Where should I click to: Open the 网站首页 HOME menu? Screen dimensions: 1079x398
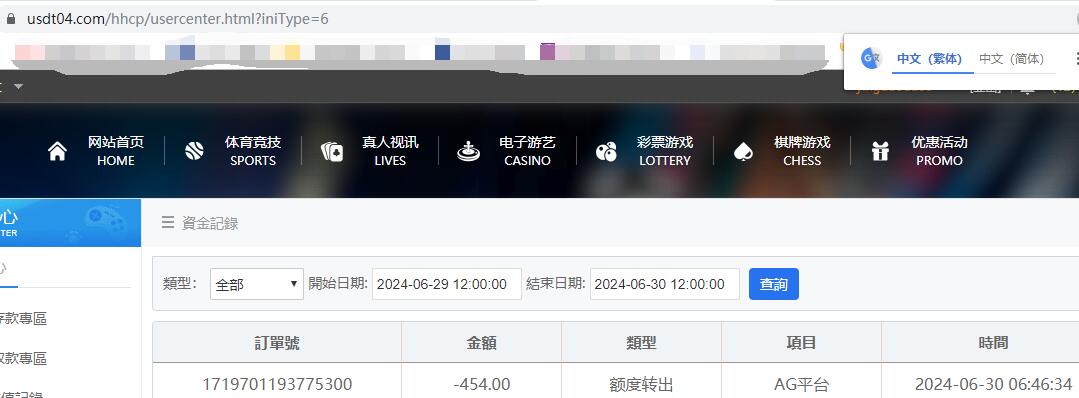click(116, 151)
